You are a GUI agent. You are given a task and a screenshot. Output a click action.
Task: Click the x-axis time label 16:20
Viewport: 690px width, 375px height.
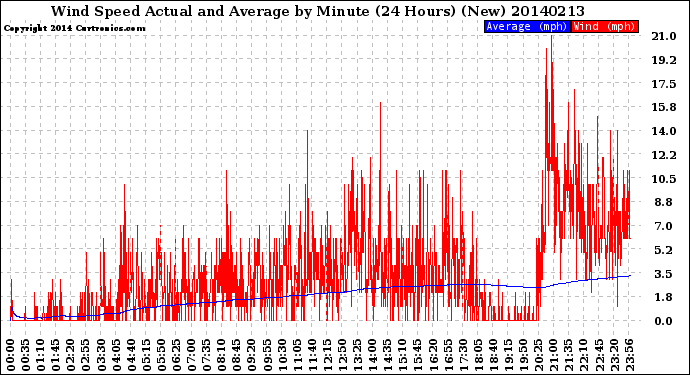[x=433, y=355]
